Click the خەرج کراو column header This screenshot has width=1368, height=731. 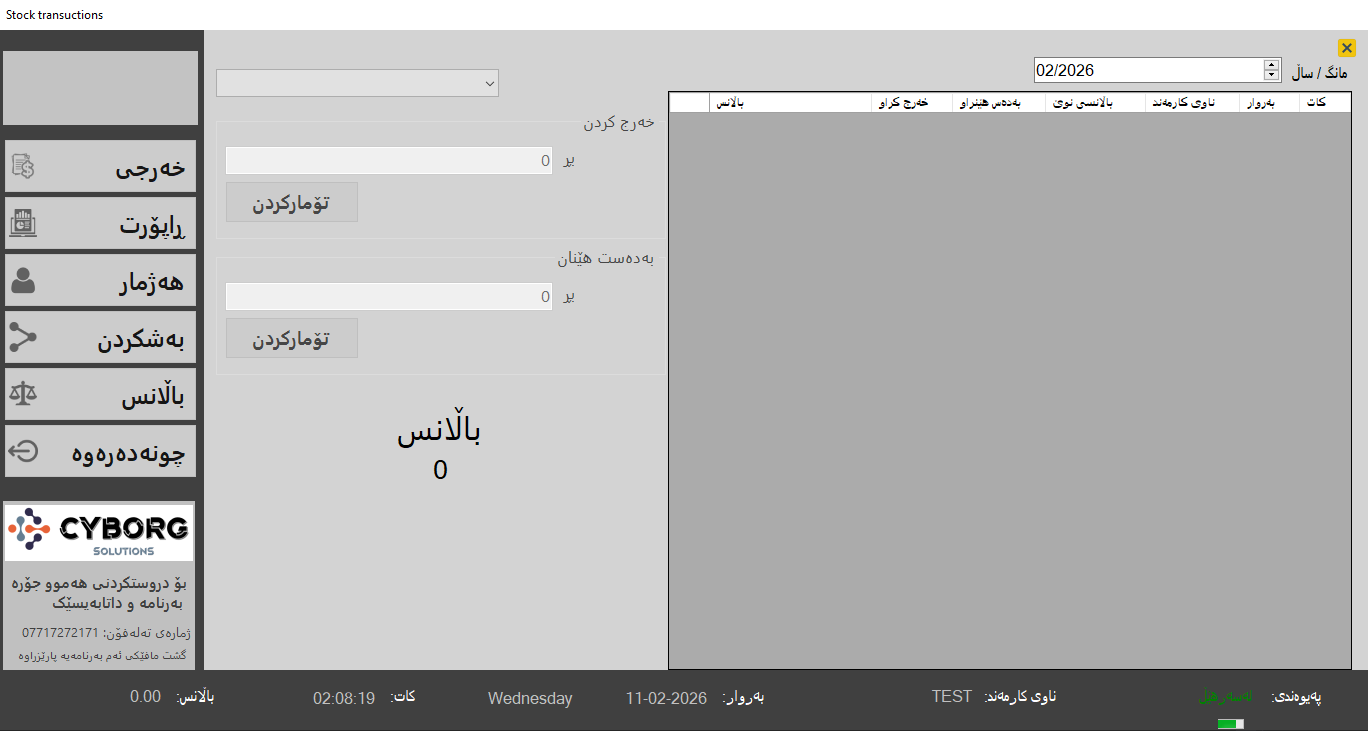(911, 103)
